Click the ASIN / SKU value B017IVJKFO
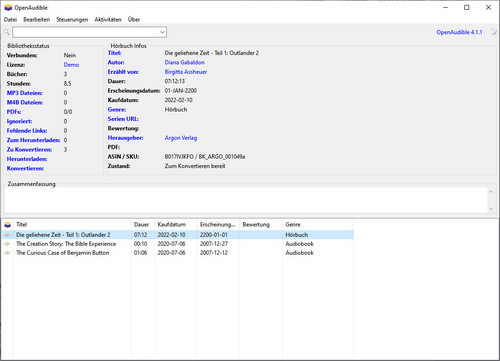Image resolution: width=500 pixels, height=361 pixels. [x=179, y=157]
